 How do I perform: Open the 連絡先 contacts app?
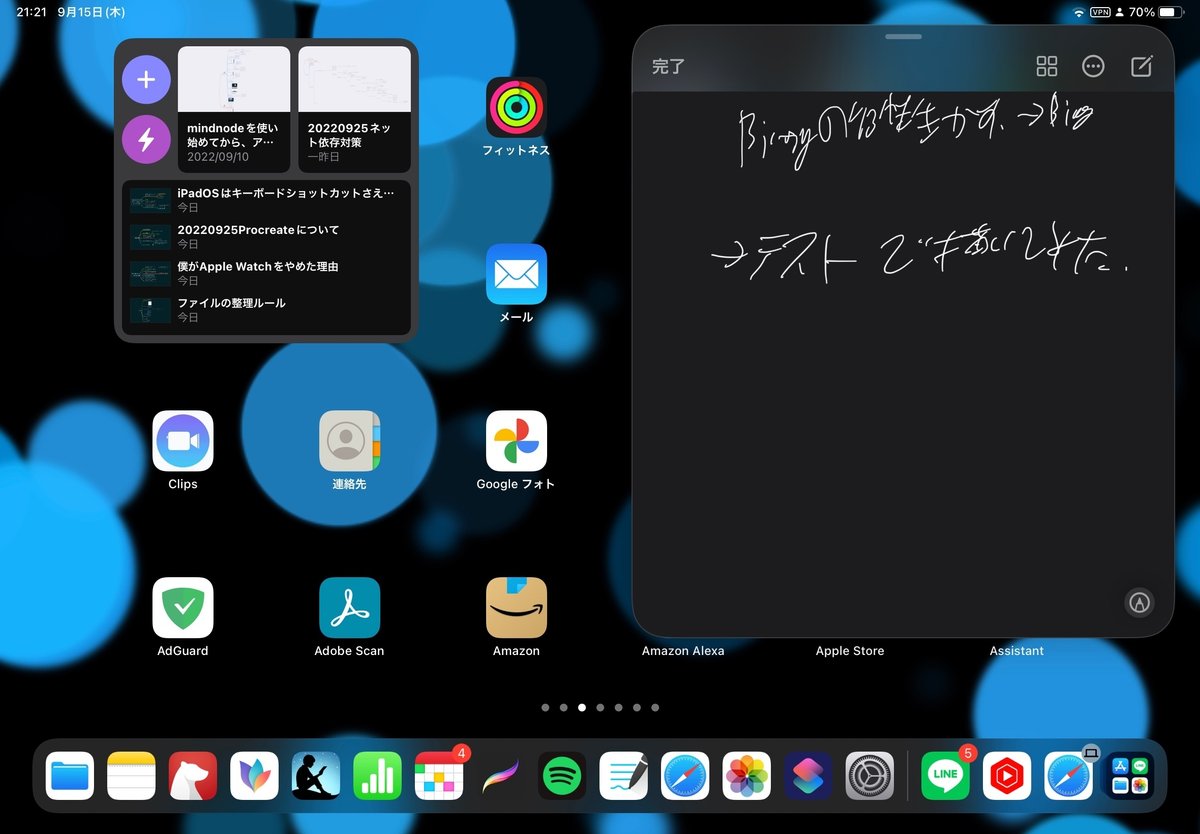click(x=349, y=441)
